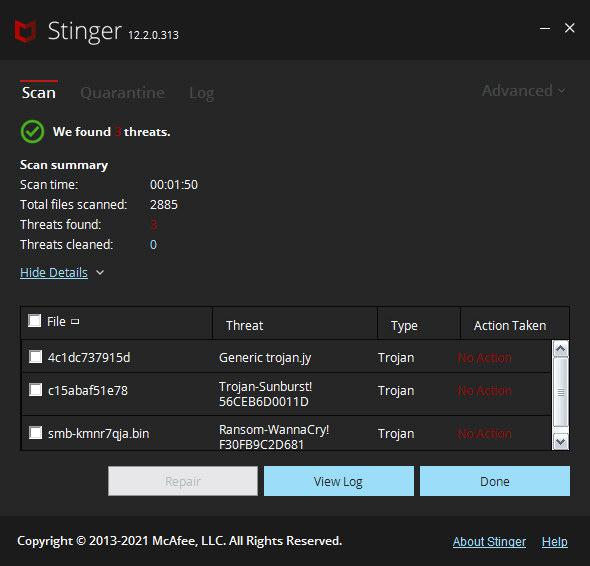Screen dimensions: 590x566
Task: Click the 'Threats found:' label
Action: click(61, 224)
